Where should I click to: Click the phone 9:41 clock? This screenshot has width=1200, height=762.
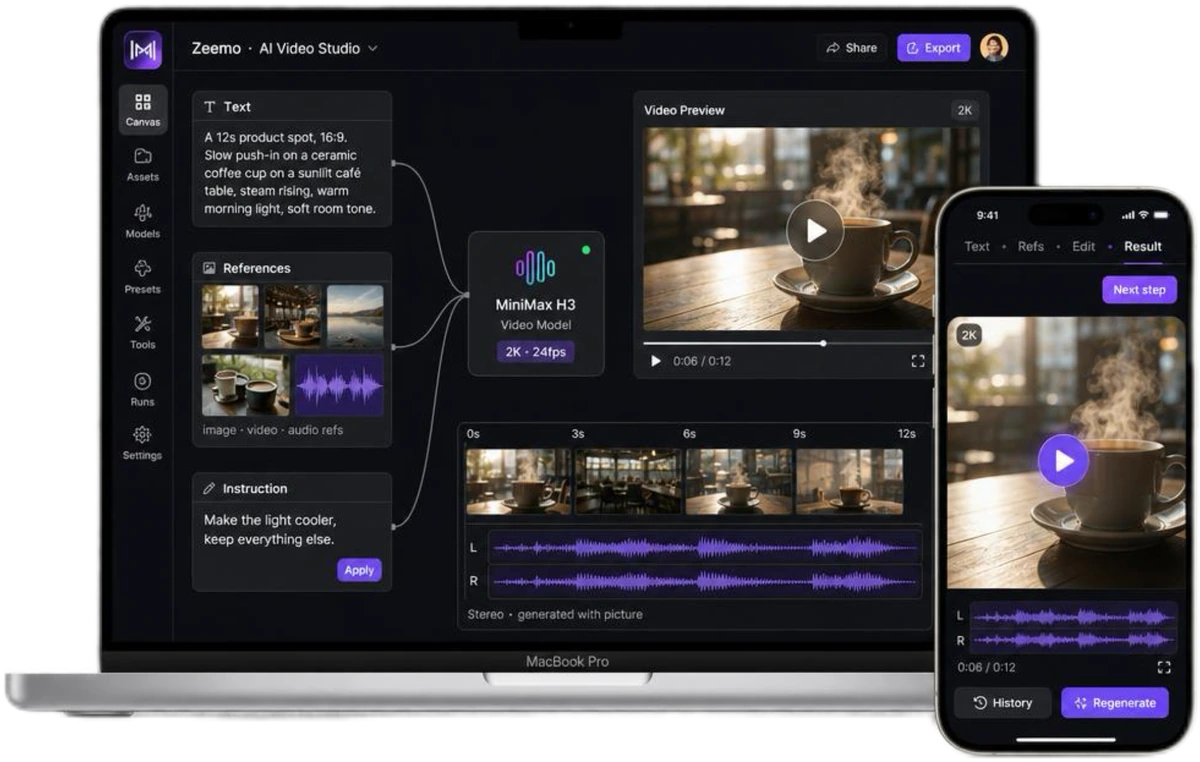point(987,215)
